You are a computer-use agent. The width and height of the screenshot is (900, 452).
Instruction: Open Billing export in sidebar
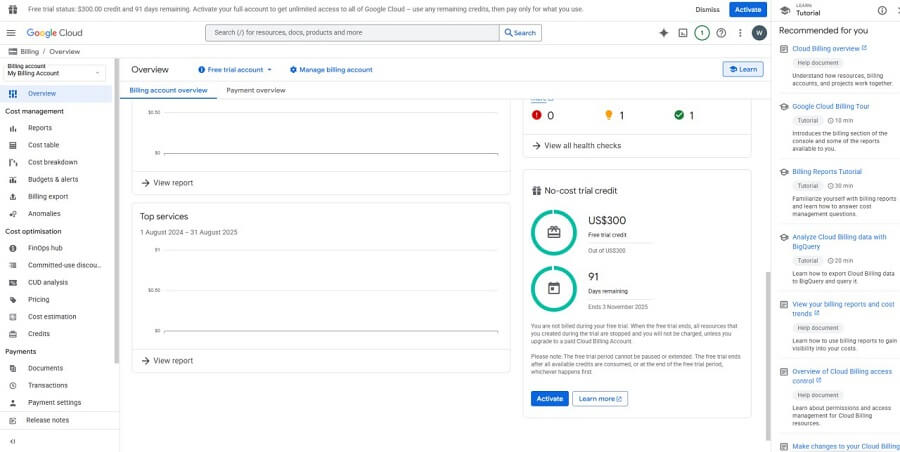[48, 196]
